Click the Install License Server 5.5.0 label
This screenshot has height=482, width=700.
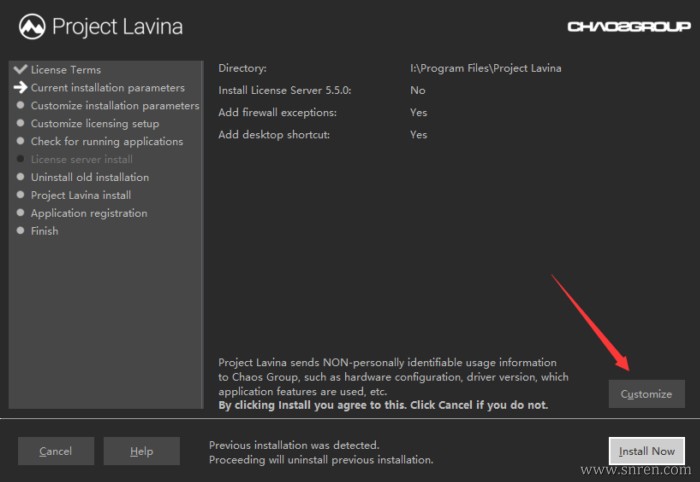[285, 90]
